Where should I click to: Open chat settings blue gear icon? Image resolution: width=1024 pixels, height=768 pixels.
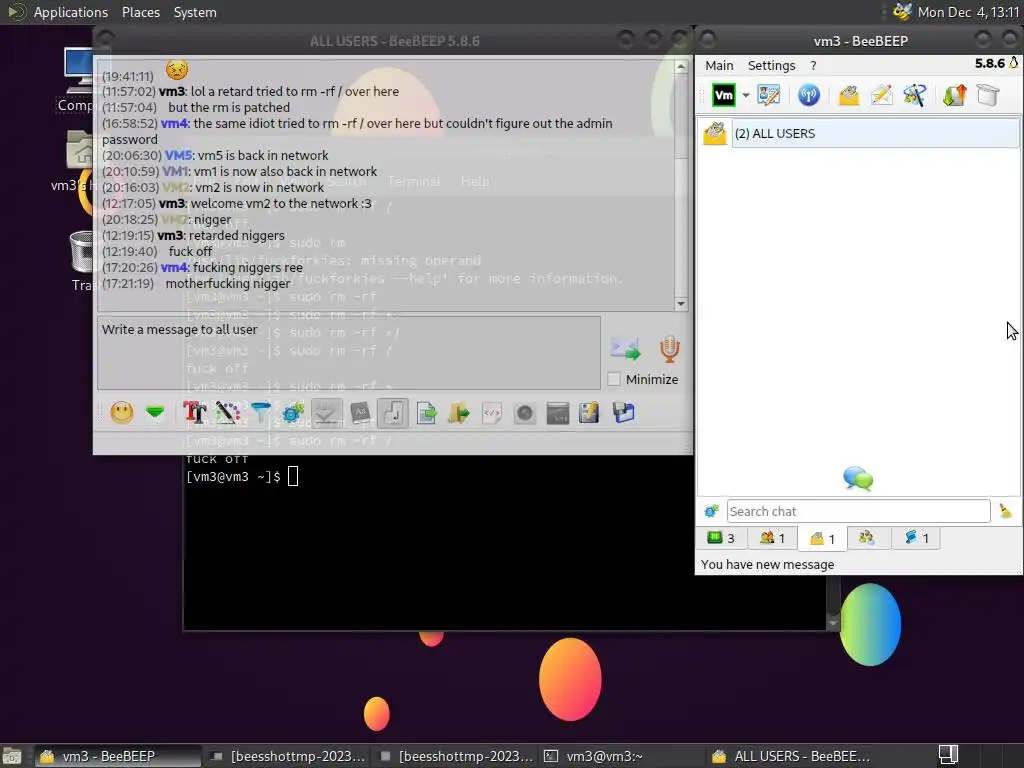pyautogui.click(x=293, y=413)
